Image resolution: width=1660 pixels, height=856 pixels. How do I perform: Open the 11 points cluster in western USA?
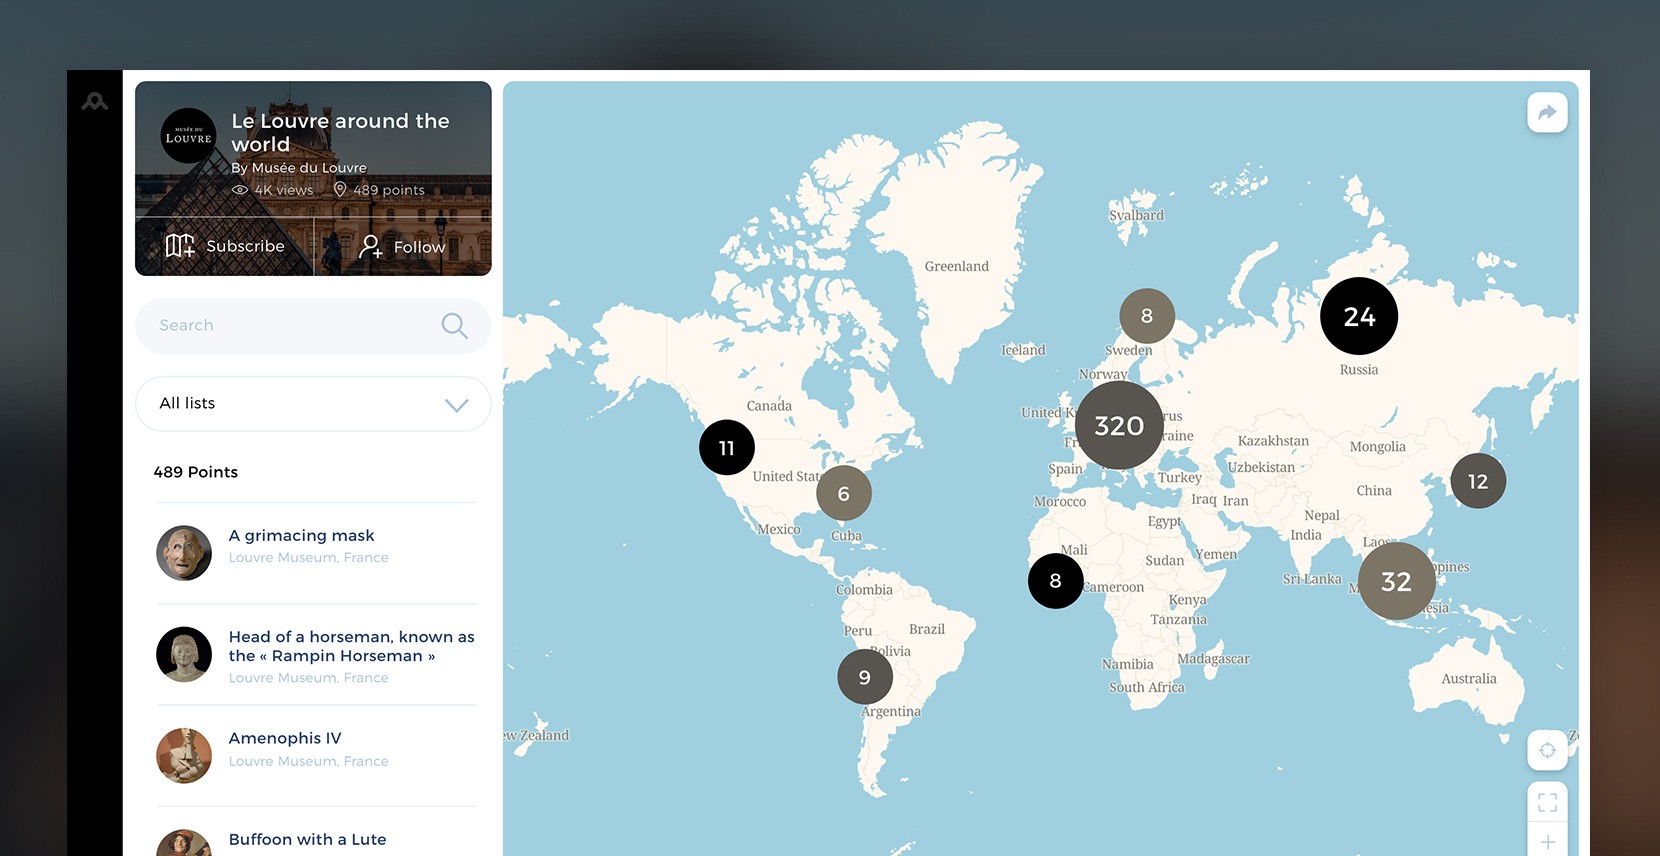727,448
